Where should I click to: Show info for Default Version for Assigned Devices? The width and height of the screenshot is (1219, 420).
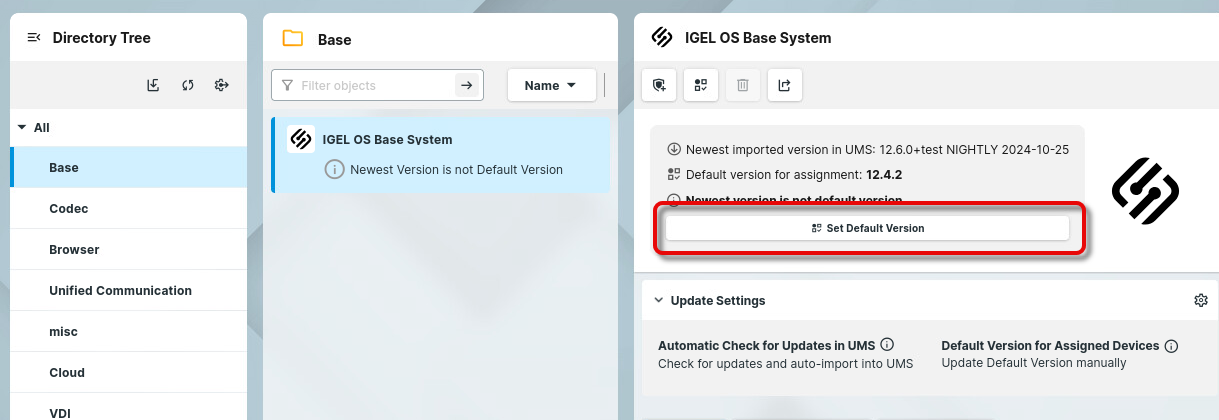(x=1171, y=346)
